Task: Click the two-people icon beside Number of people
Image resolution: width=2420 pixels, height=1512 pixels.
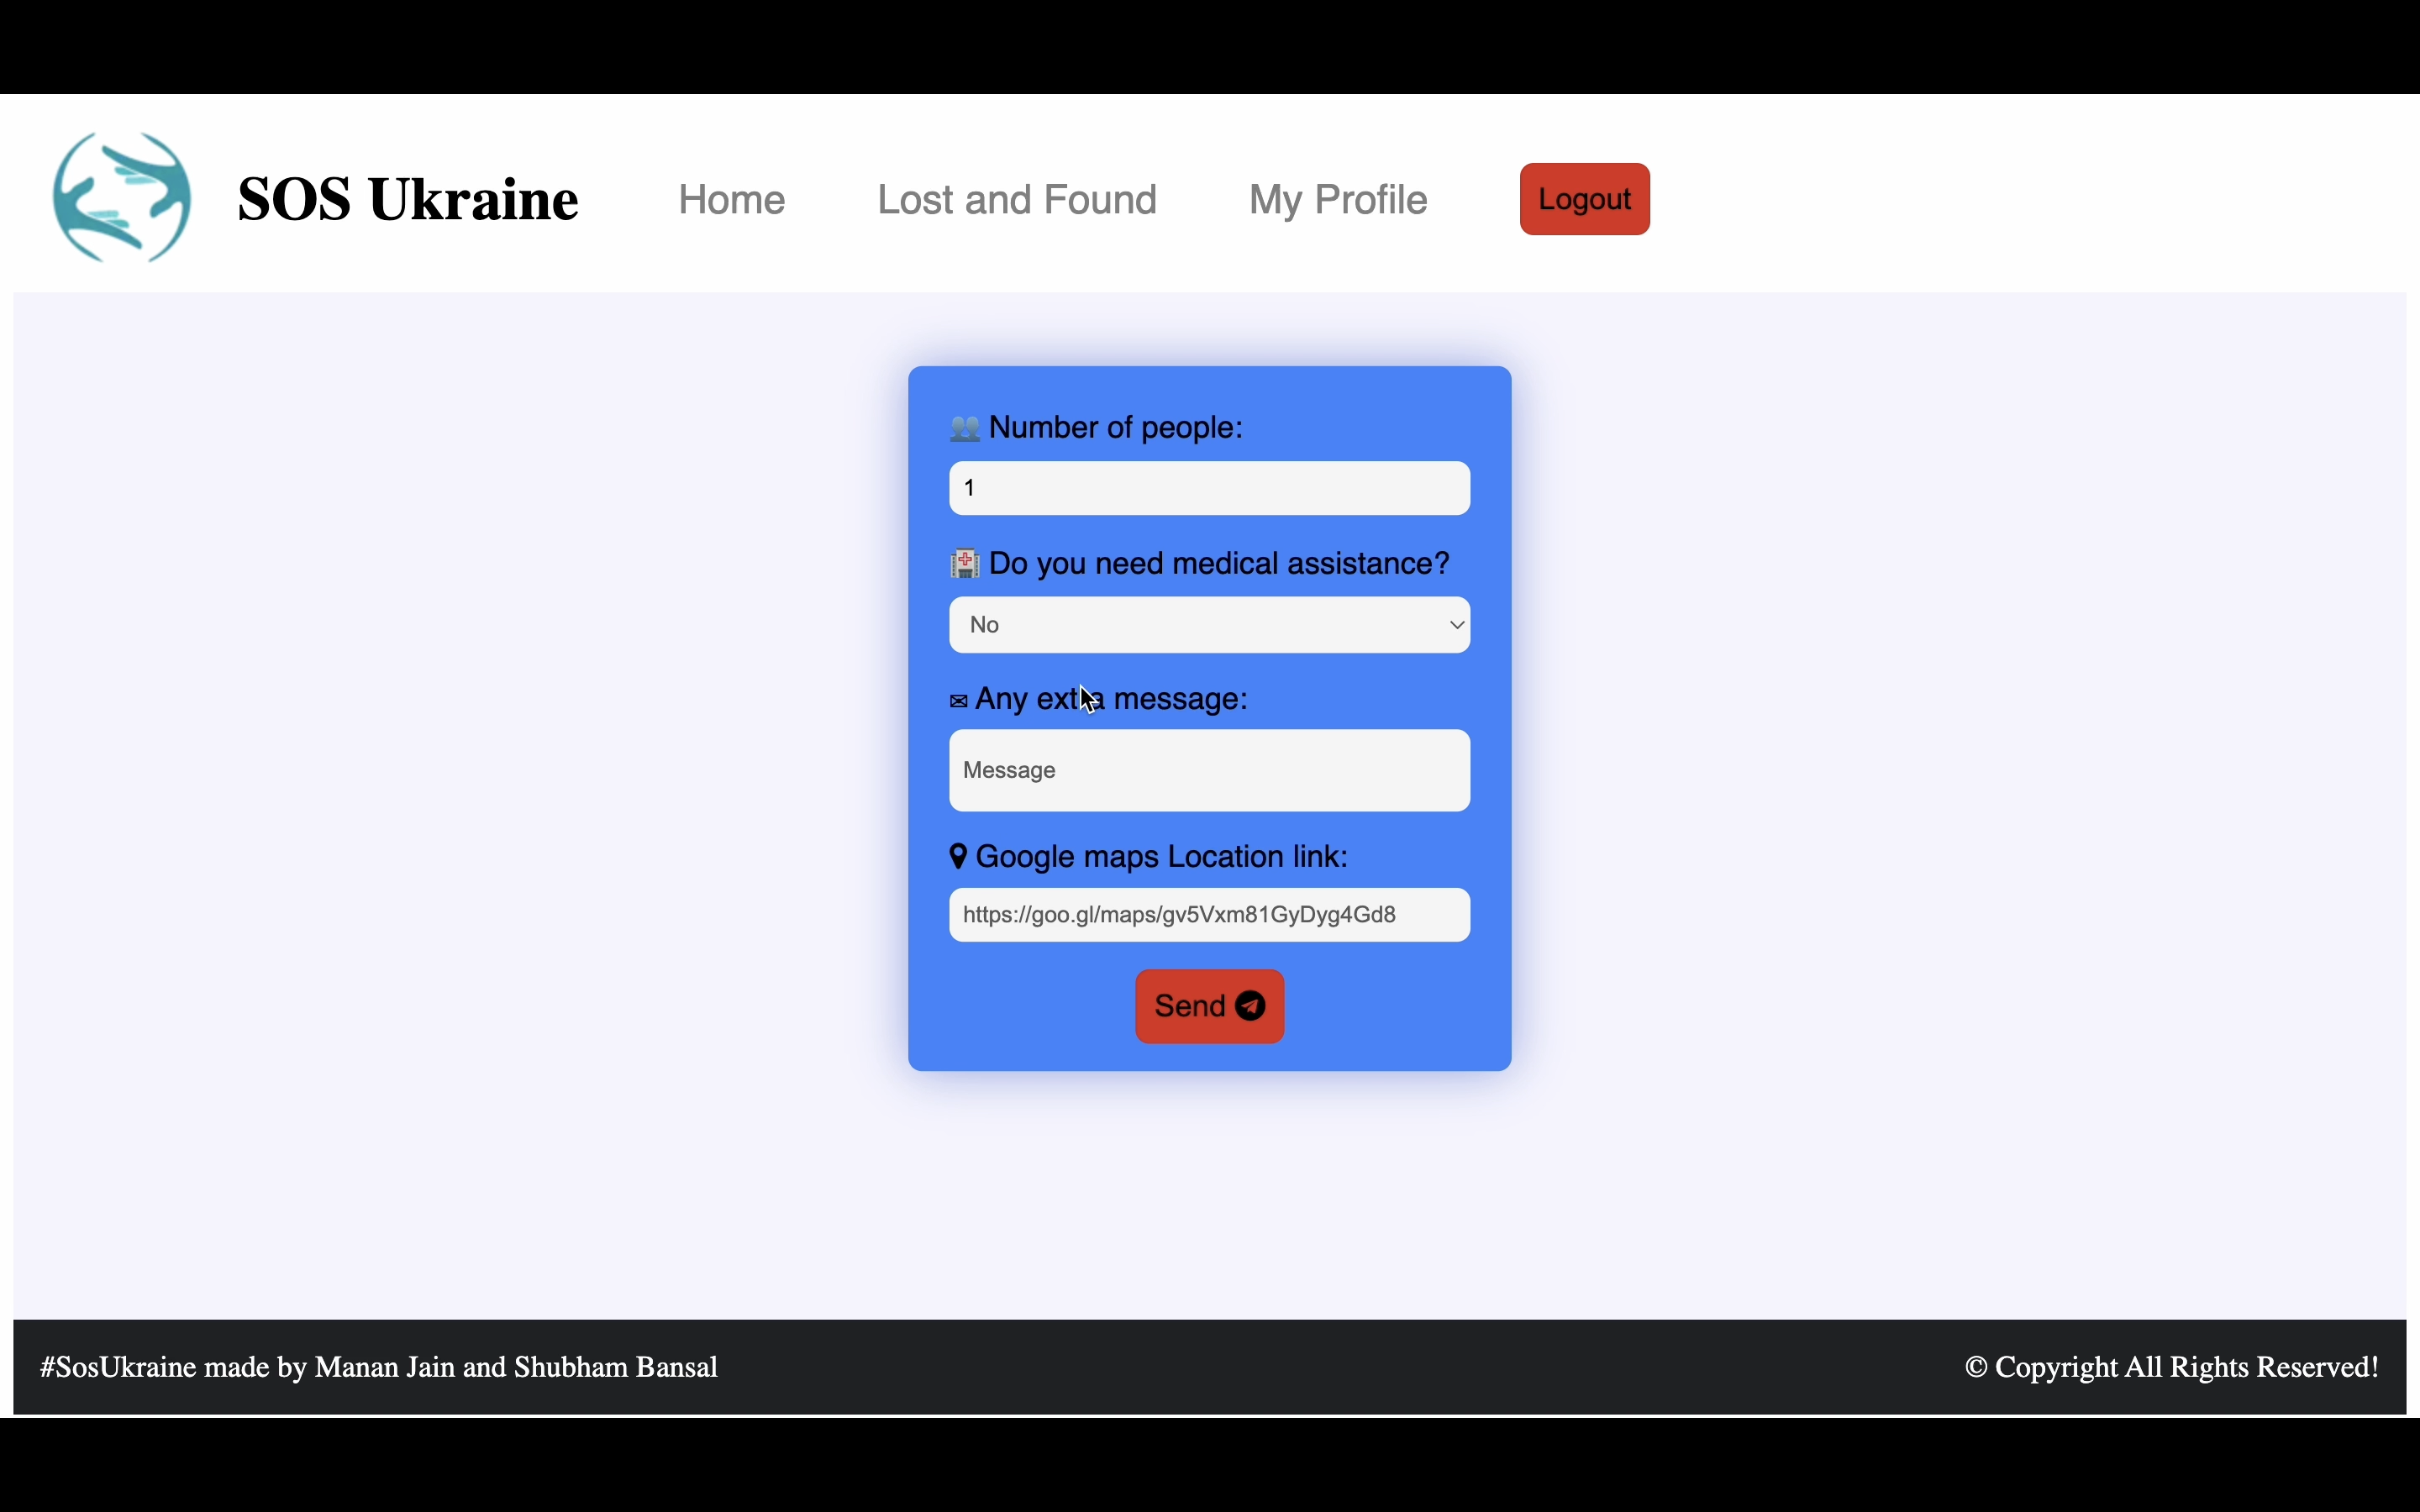Action: [965, 429]
